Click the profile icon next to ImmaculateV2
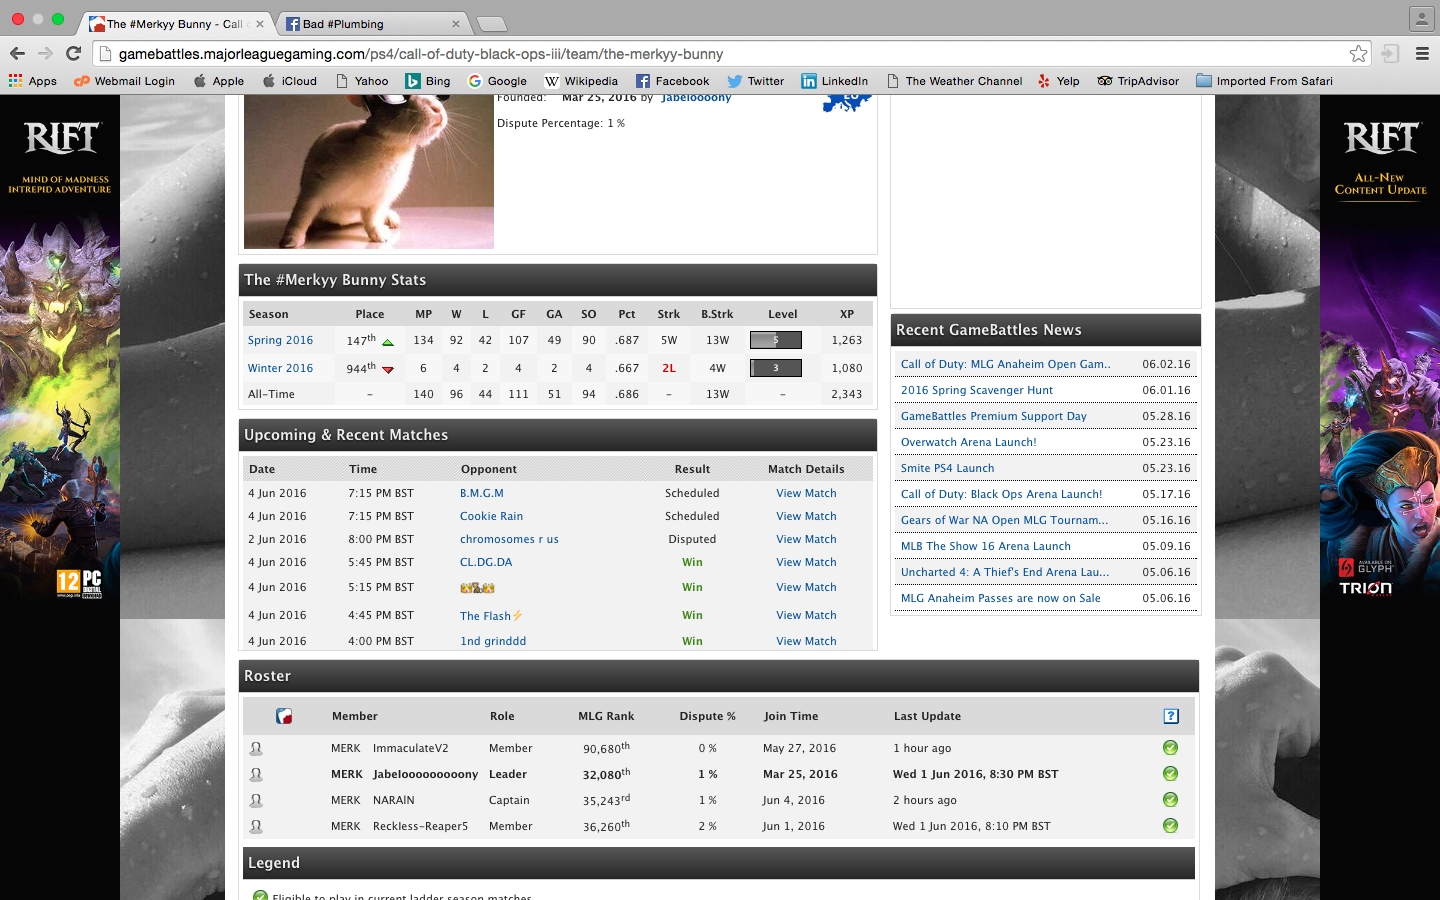The height and width of the screenshot is (900, 1440). tap(256, 748)
